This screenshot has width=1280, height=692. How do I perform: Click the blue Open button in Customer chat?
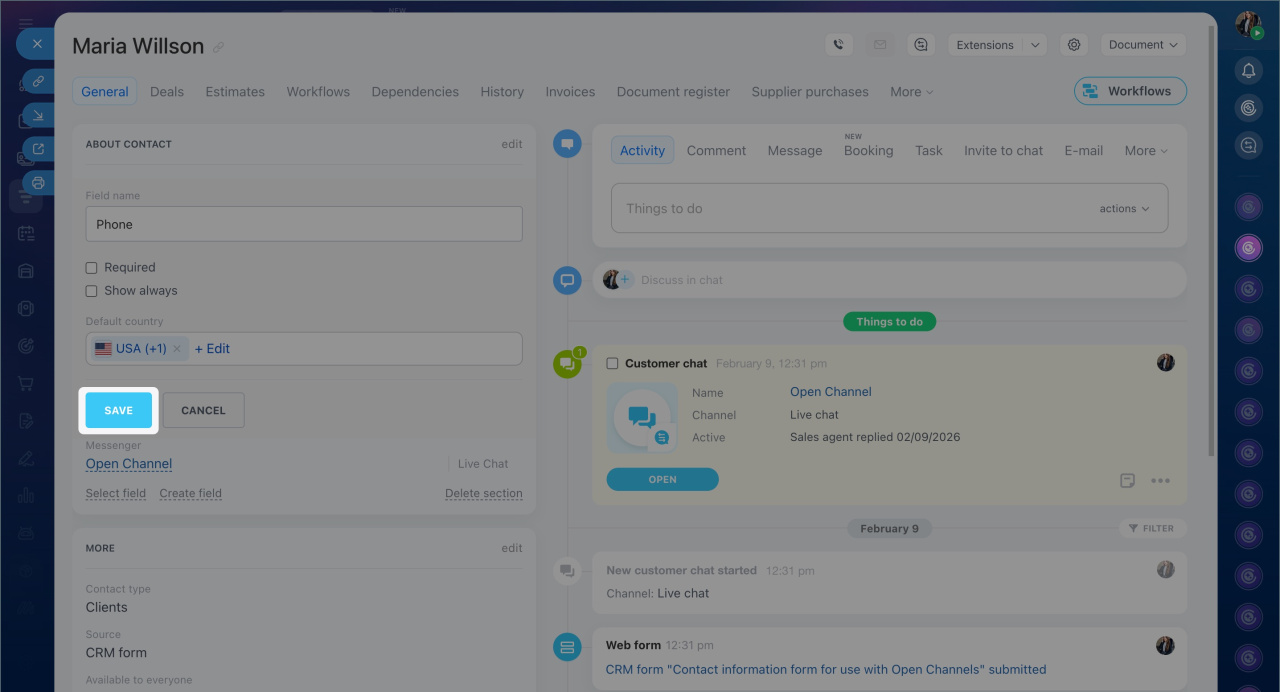662,480
